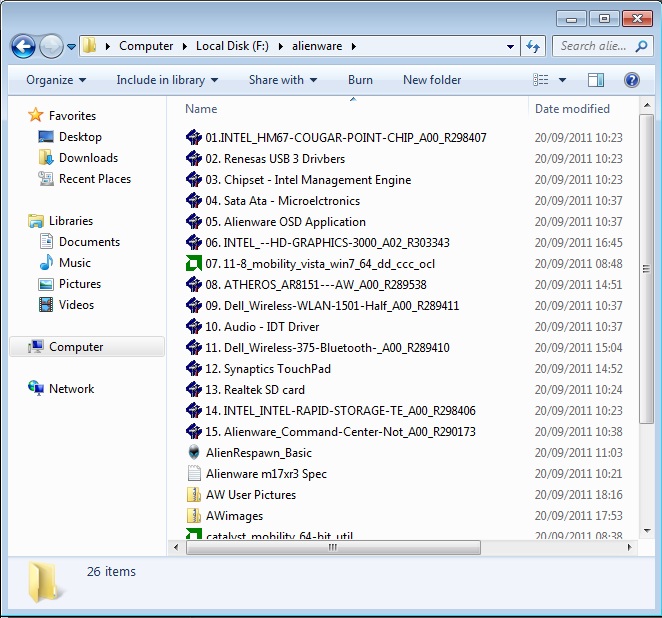Click the New folder button
This screenshot has width=662, height=618.
[x=432, y=80]
